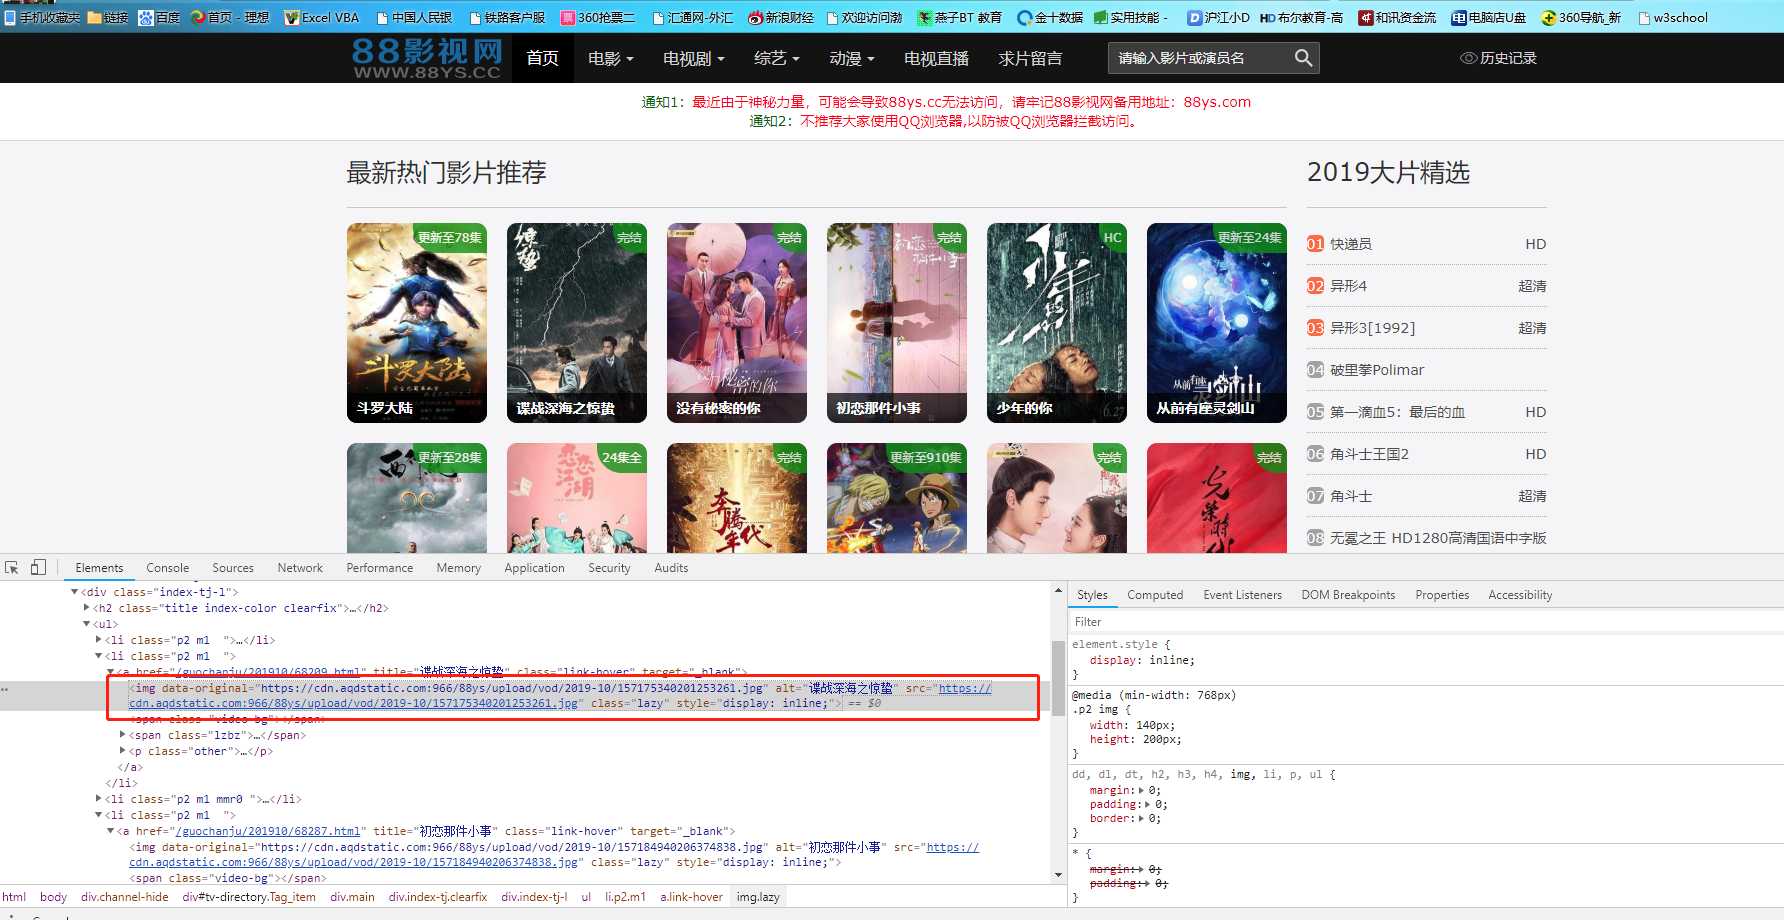Image resolution: width=1784 pixels, height=920 pixels.
Task: Open the 和讯资金流 bookmark
Action: point(1397,17)
